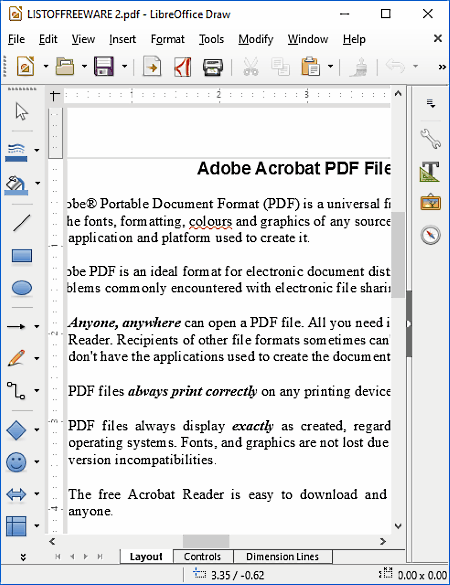Click the scroll right arrow
Image resolution: width=450 pixels, height=585 pixels.
click(383, 541)
